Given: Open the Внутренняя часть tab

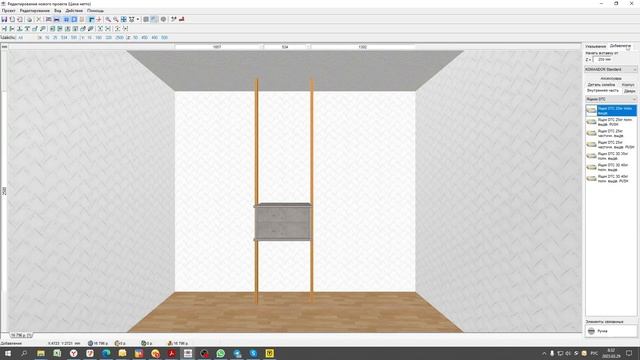Looking at the screenshot, I should [x=603, y=91].
